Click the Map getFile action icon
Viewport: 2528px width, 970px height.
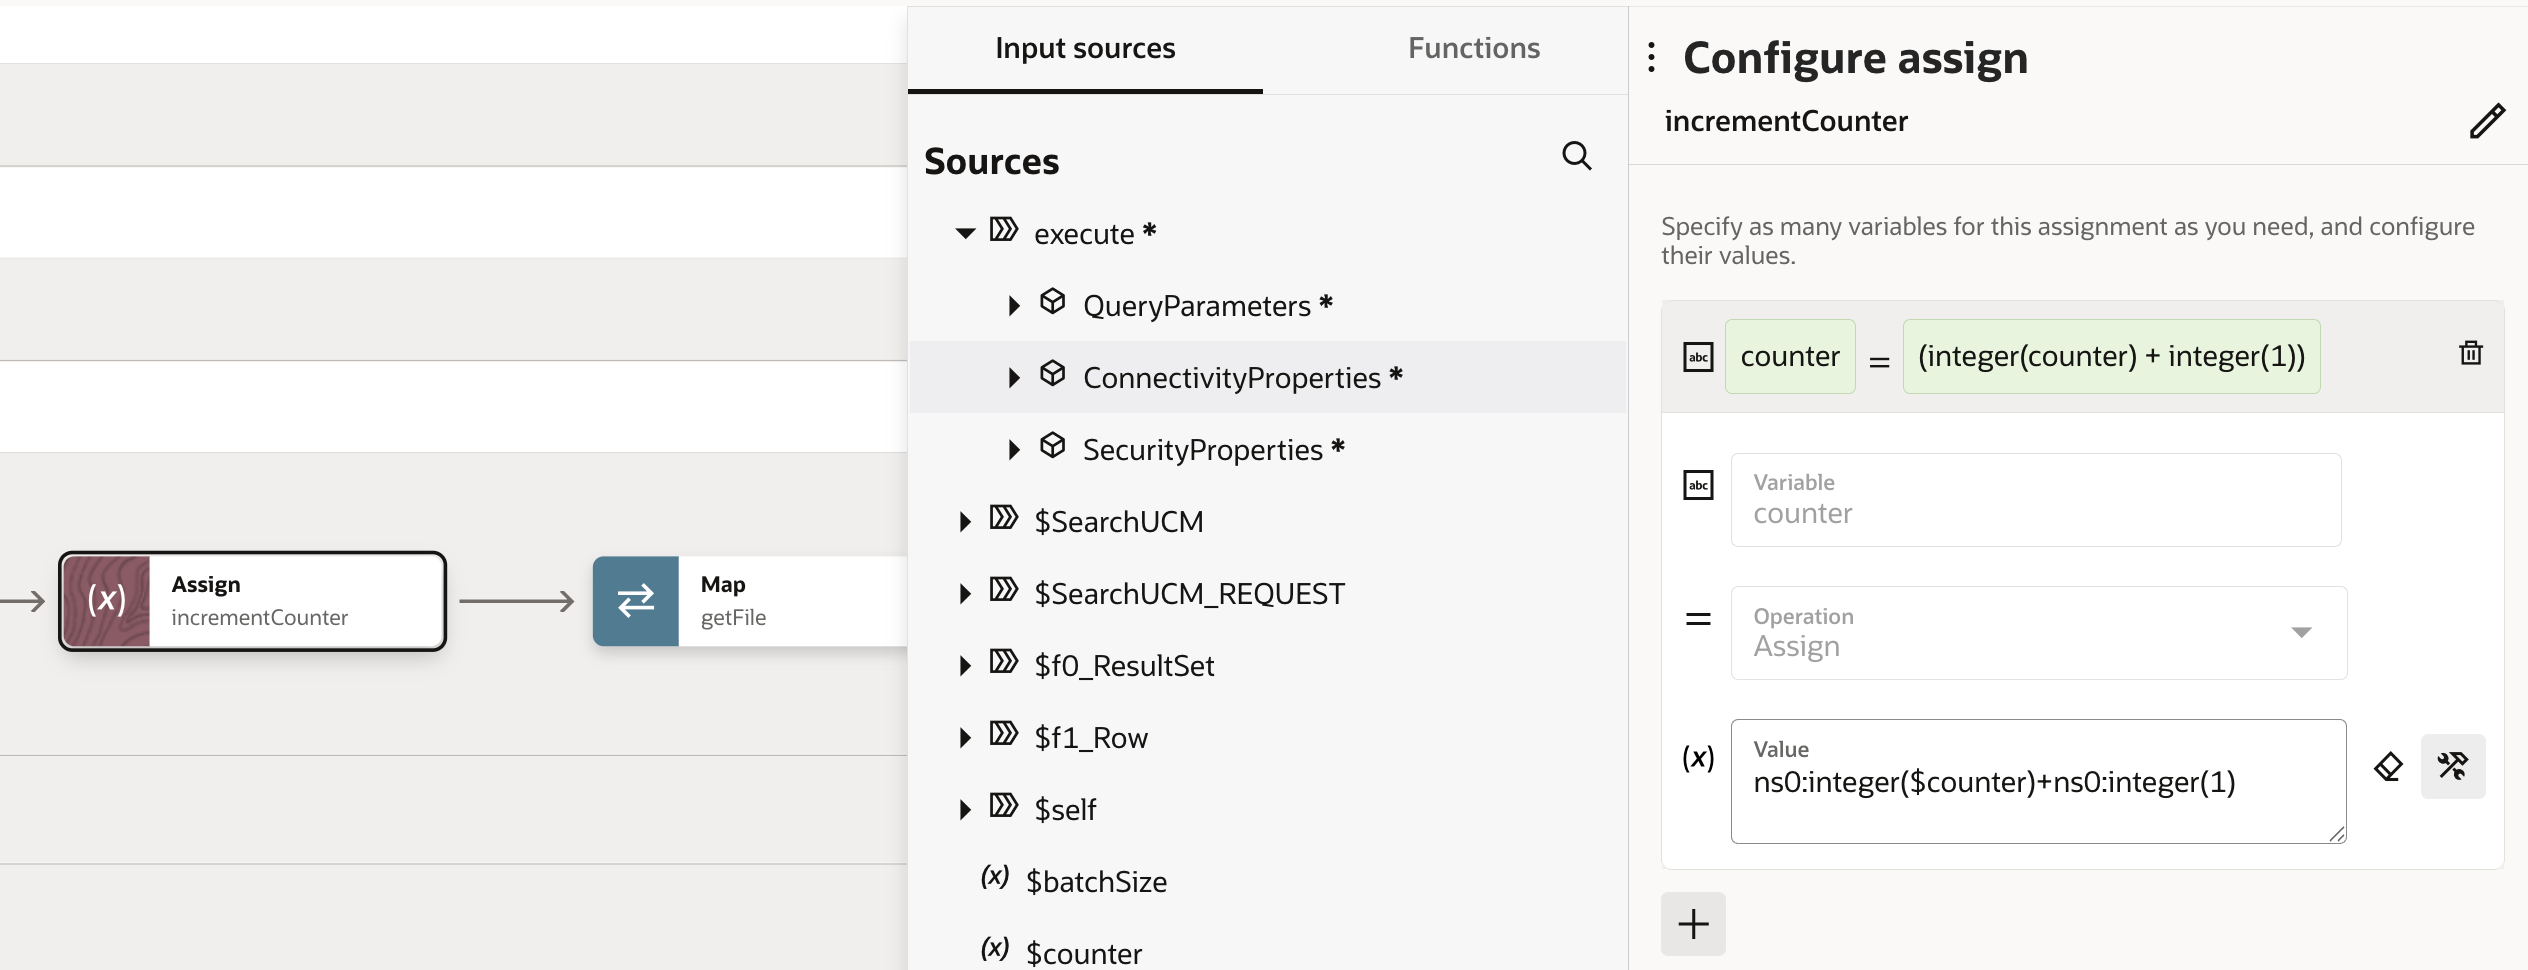tap(636, 601)
